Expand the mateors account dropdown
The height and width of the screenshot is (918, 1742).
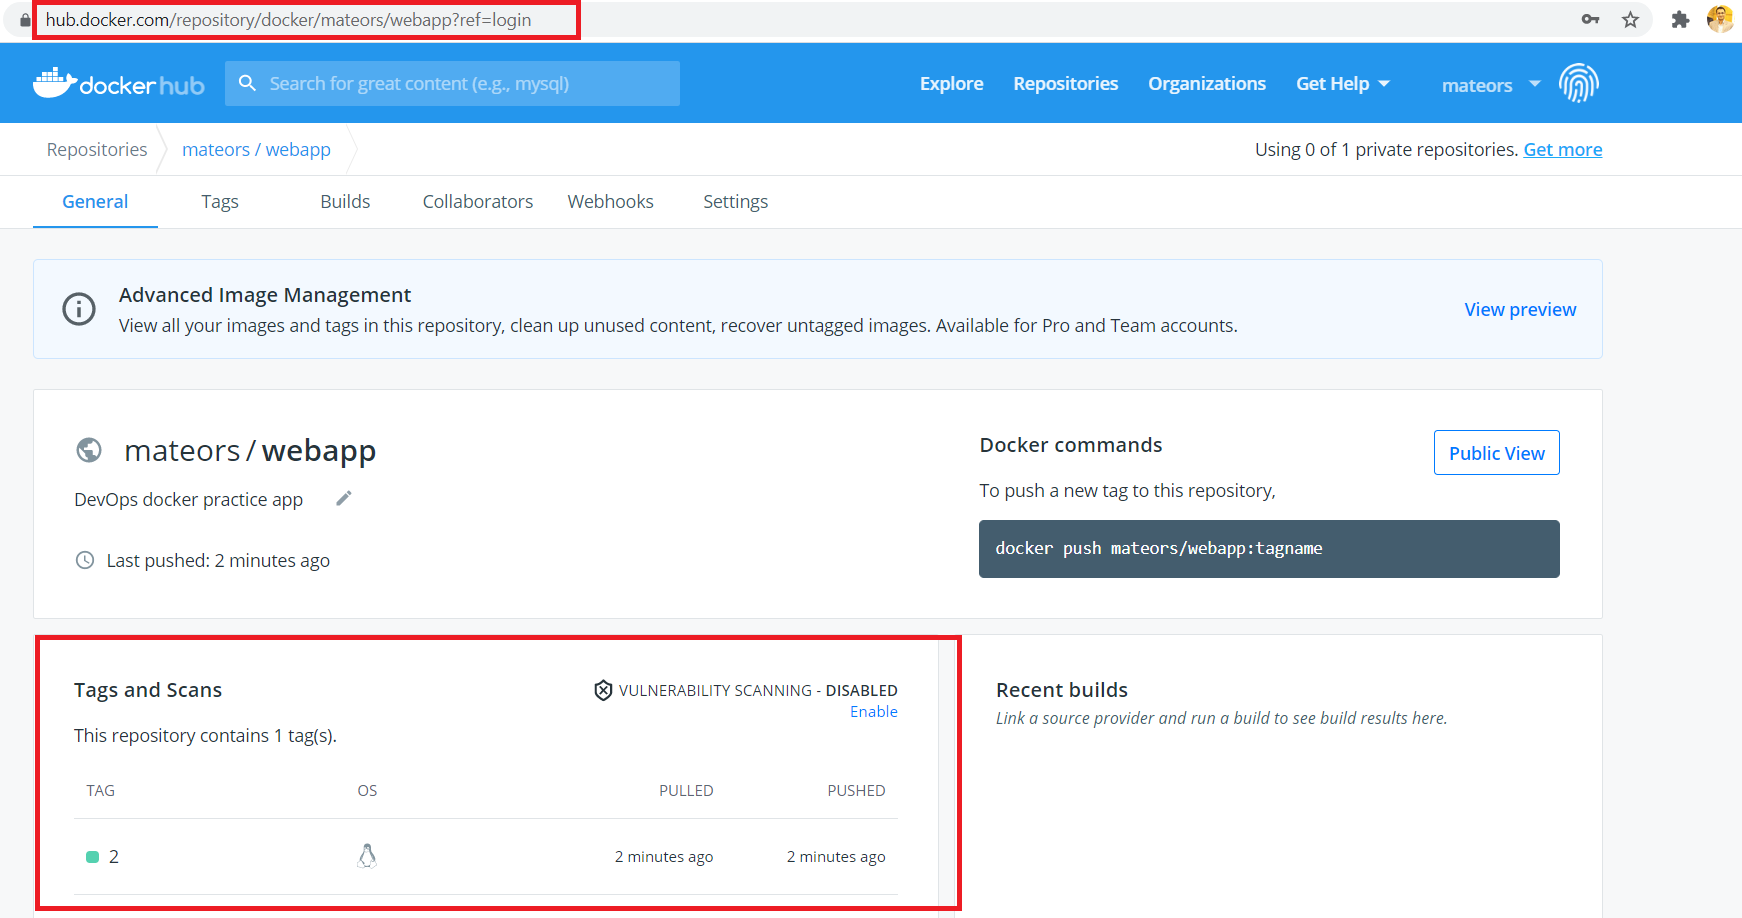point(1491,85)
